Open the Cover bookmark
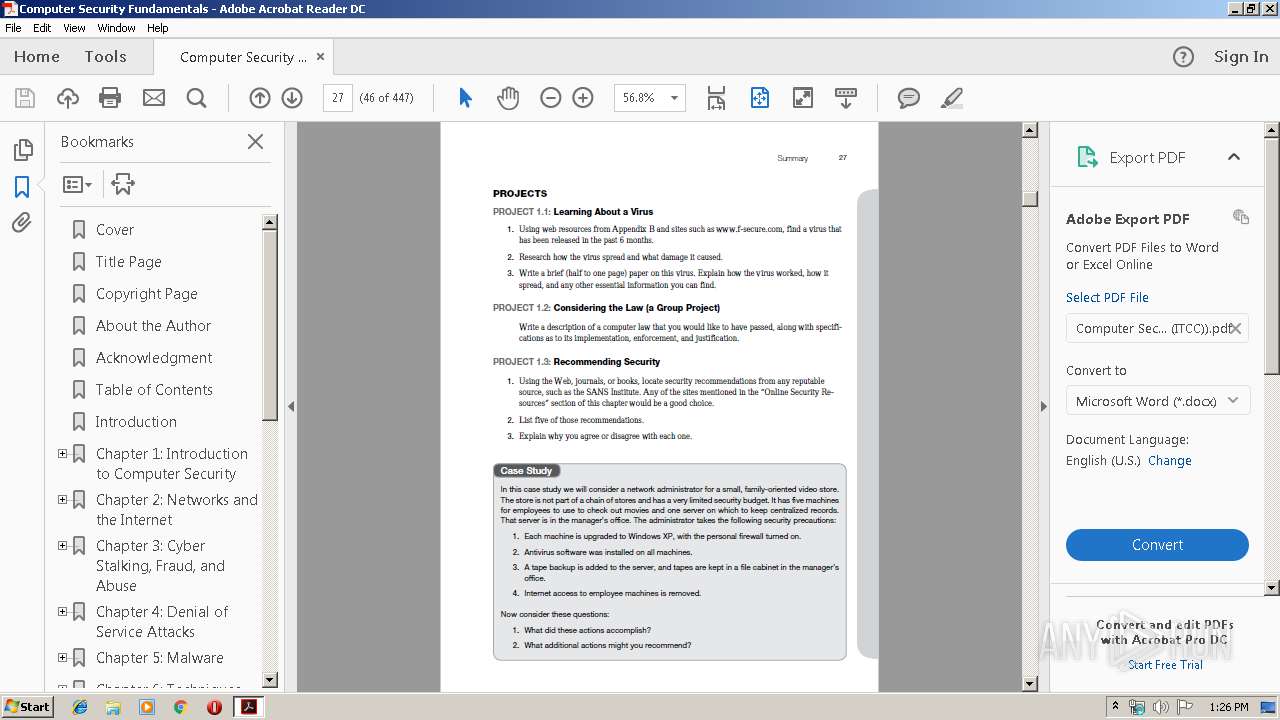Screen dimensions: 1280x720 (115, 230)
